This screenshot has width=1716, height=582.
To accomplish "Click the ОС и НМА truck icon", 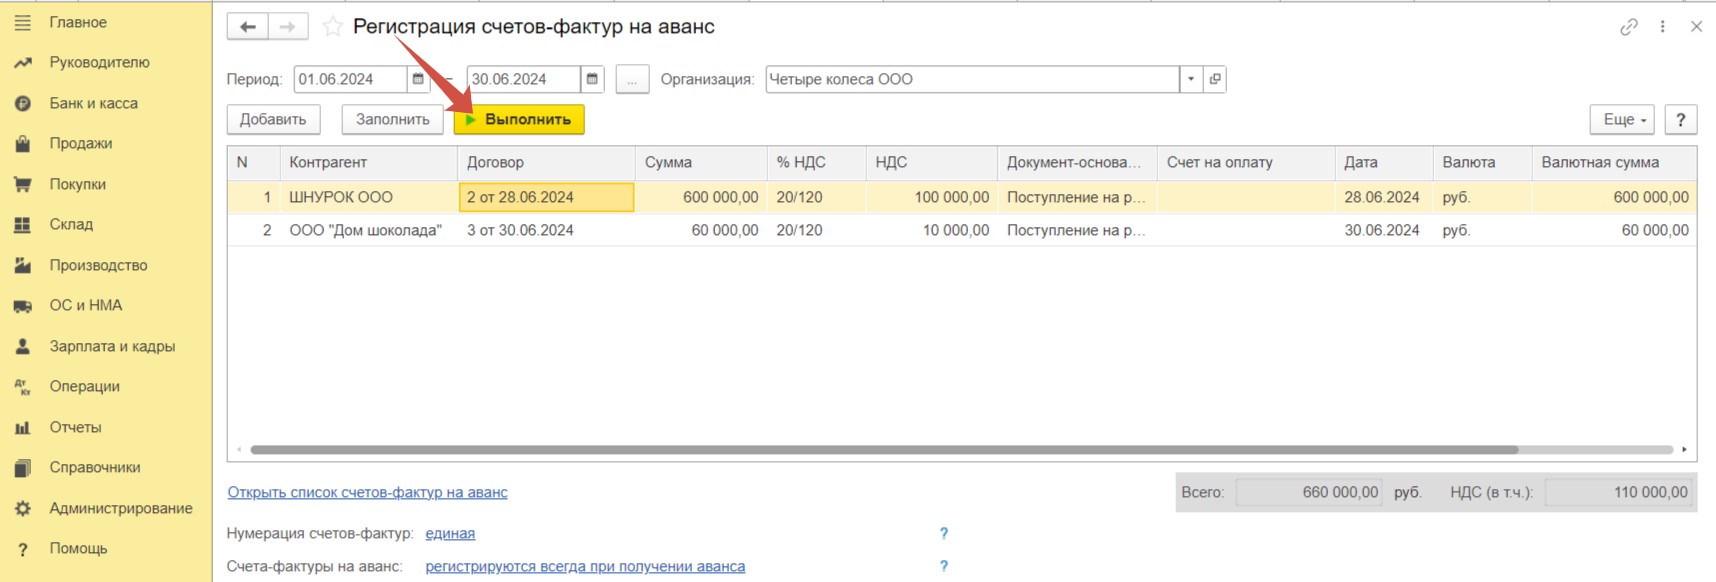I will (x=22, y=306).
